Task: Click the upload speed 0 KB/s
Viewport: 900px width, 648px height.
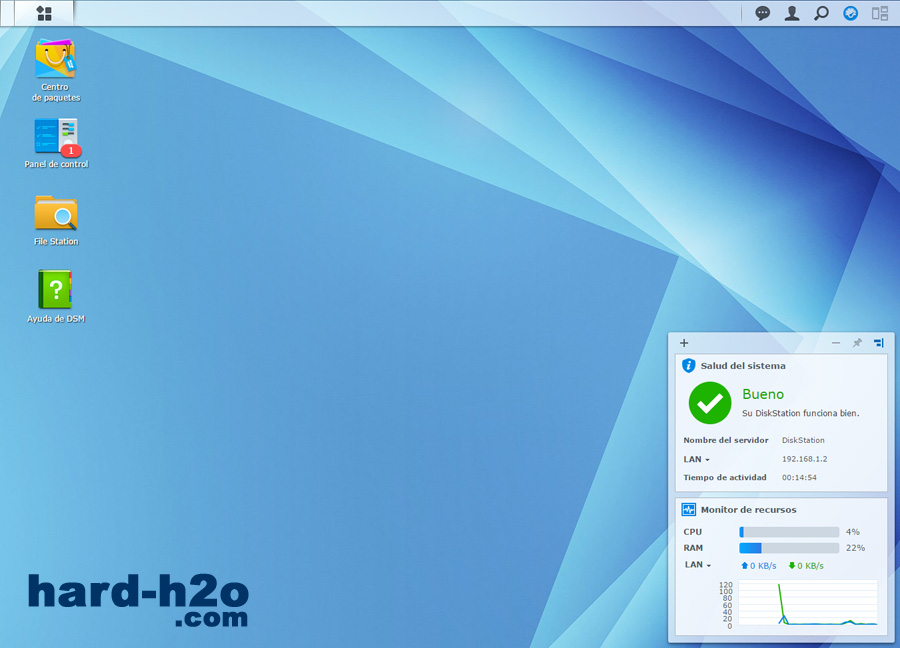Action: pos(758,566)
